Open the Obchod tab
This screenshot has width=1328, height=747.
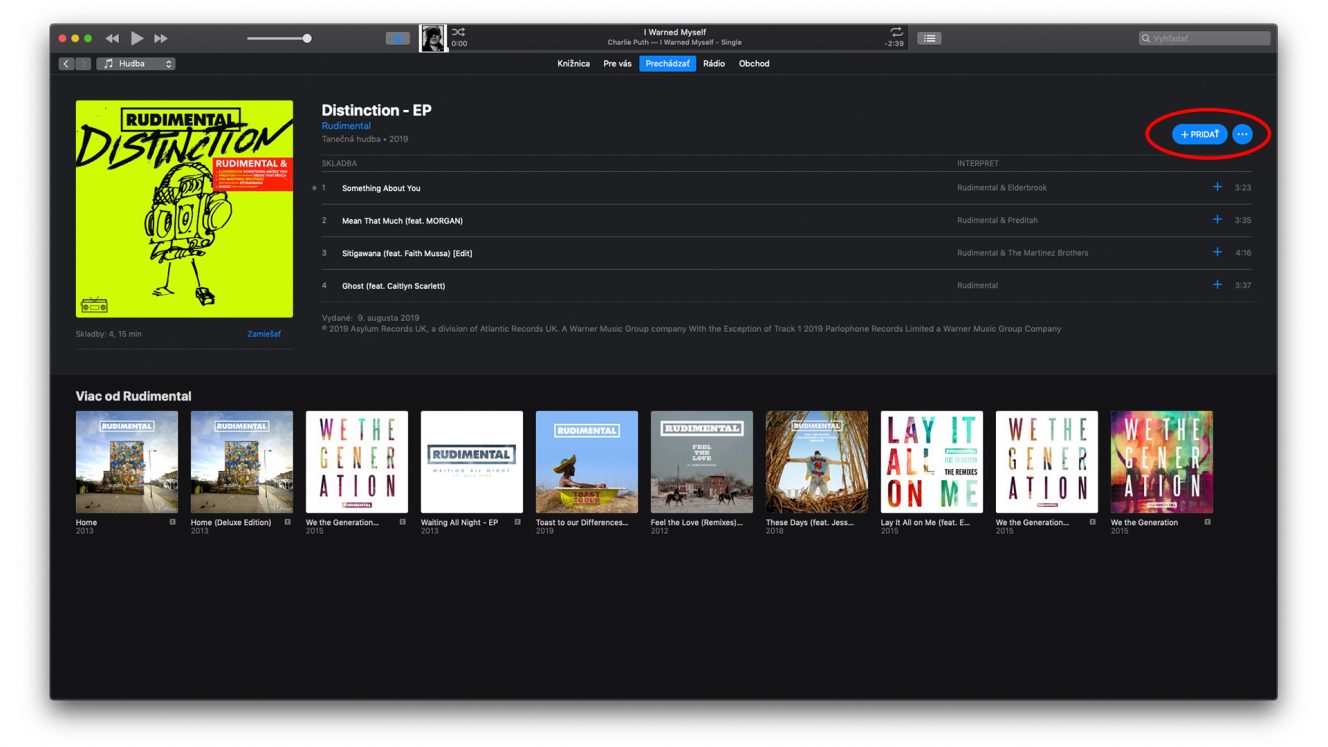pos(754,64)
